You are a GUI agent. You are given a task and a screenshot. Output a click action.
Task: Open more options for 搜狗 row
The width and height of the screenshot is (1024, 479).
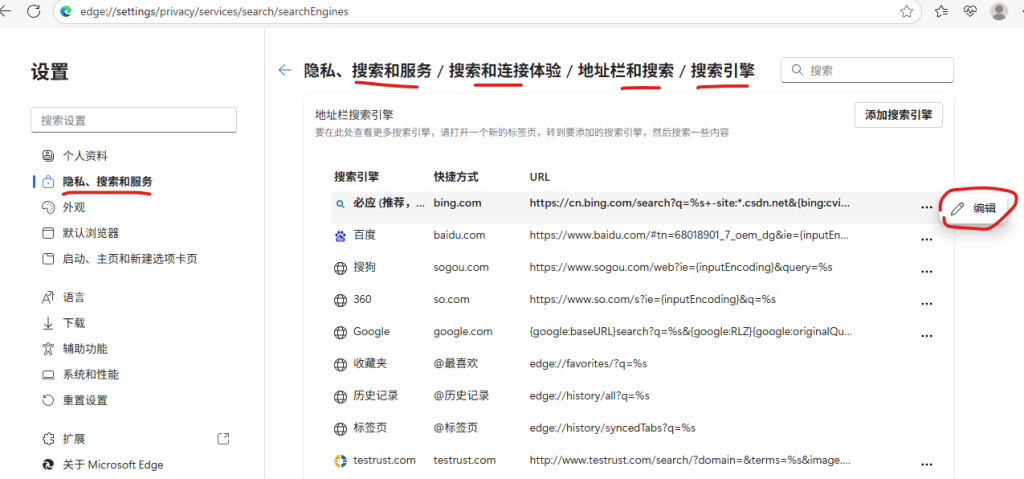point(926,271)
